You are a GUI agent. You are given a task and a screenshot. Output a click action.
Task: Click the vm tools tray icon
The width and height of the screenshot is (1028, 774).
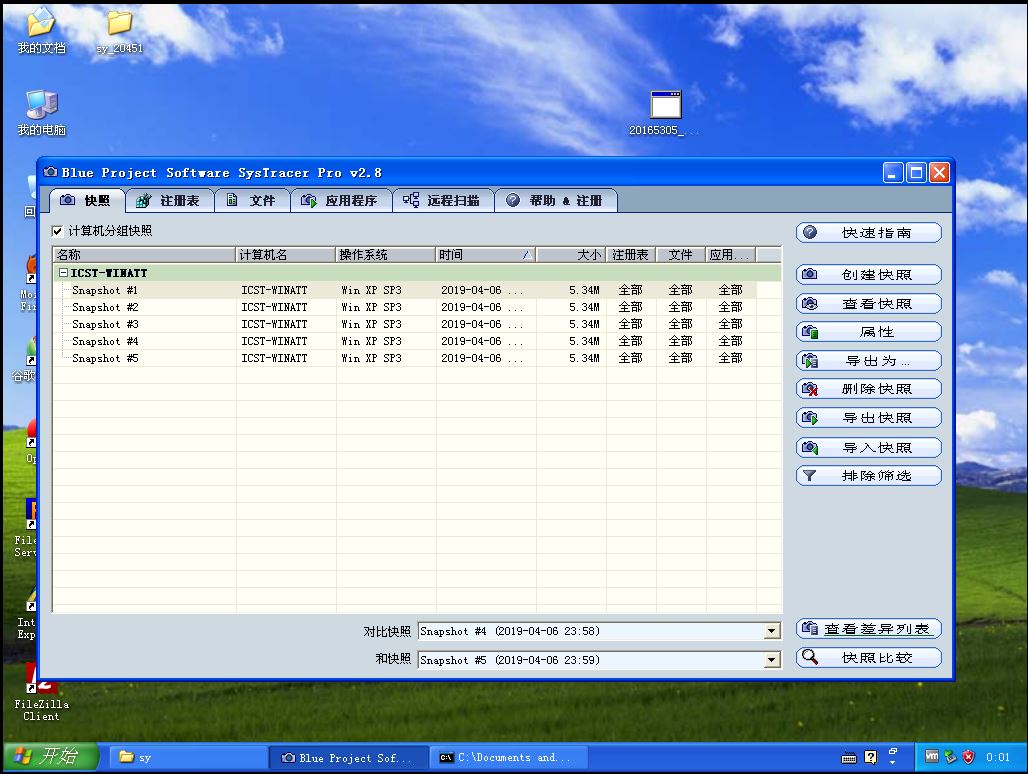point(932,756)
